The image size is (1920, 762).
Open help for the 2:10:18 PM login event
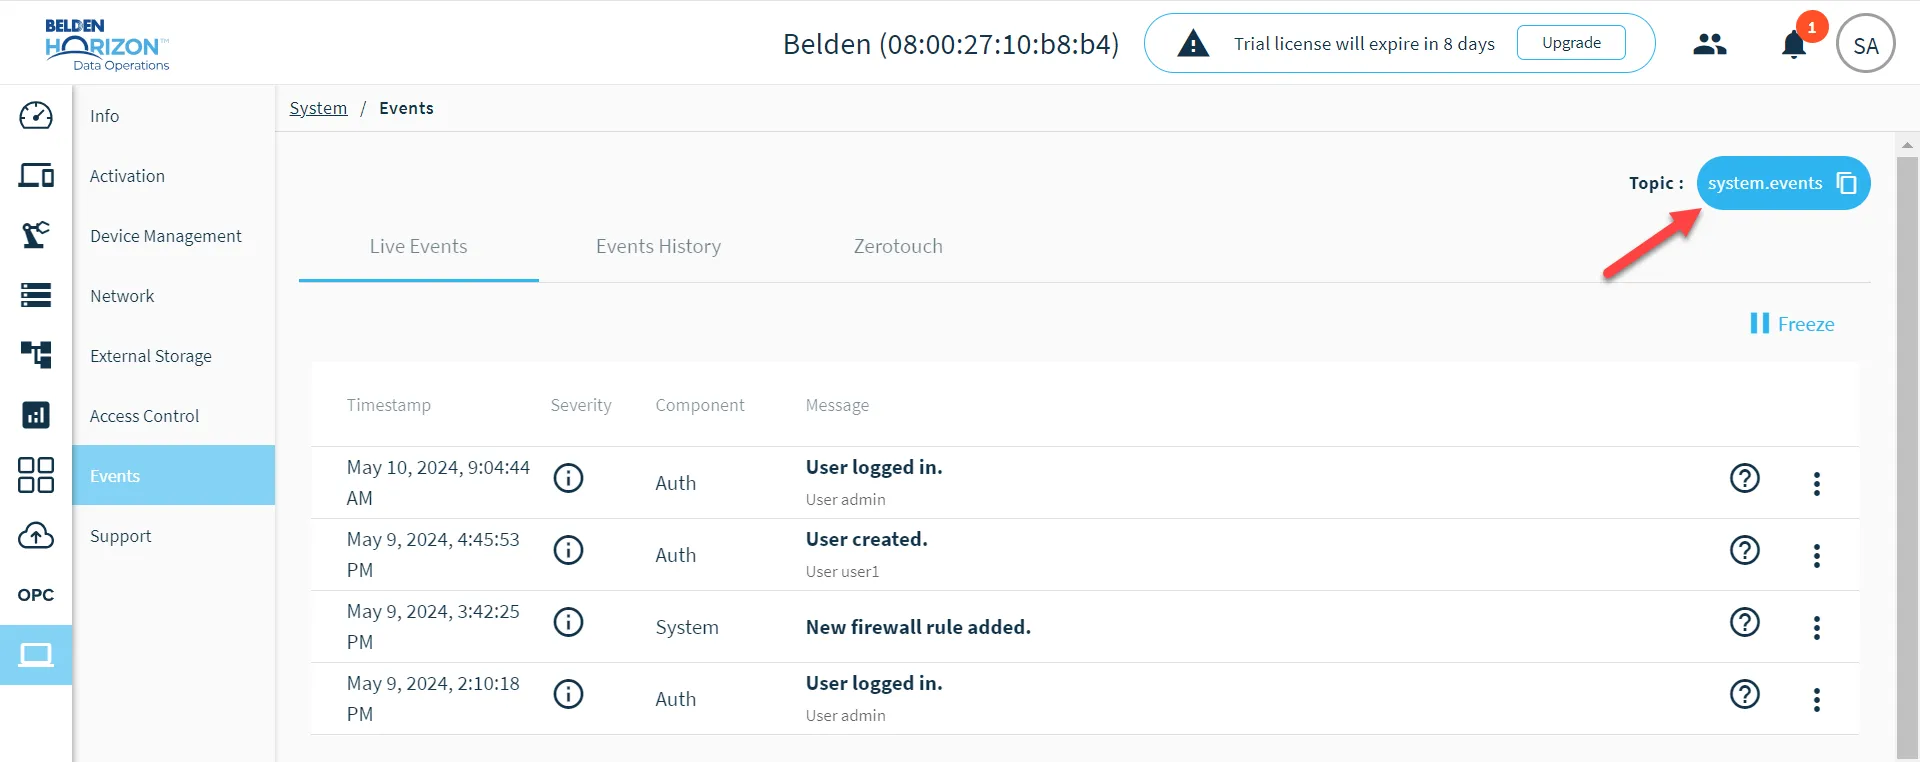(1745, 694)
